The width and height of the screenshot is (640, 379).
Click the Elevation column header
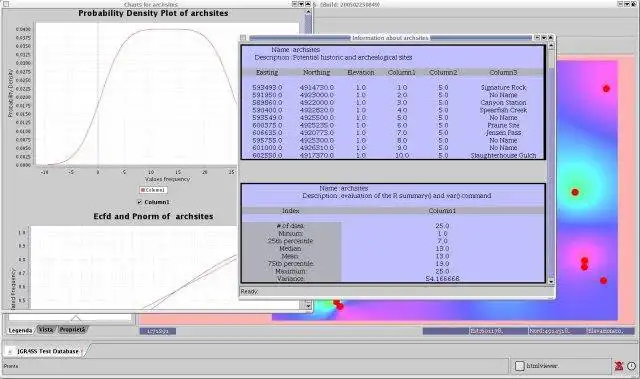[361, 72]
